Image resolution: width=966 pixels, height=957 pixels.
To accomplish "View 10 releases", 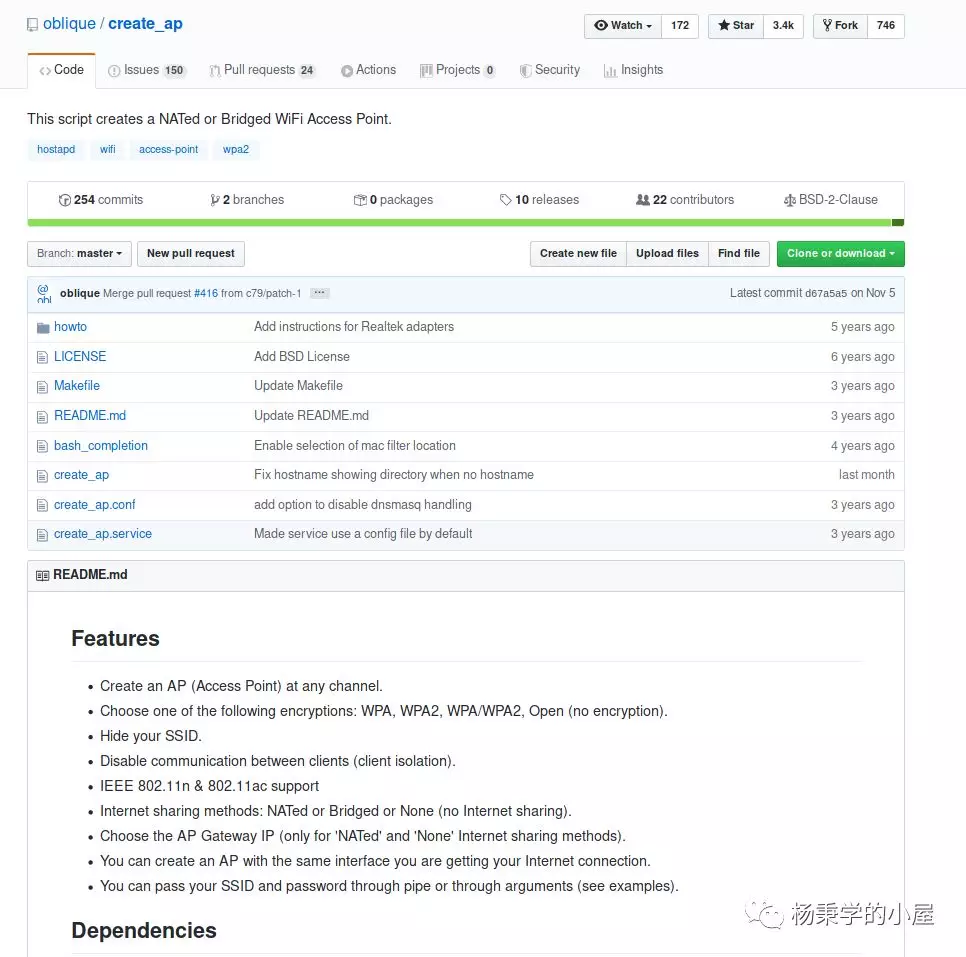I will coord(540,200).
